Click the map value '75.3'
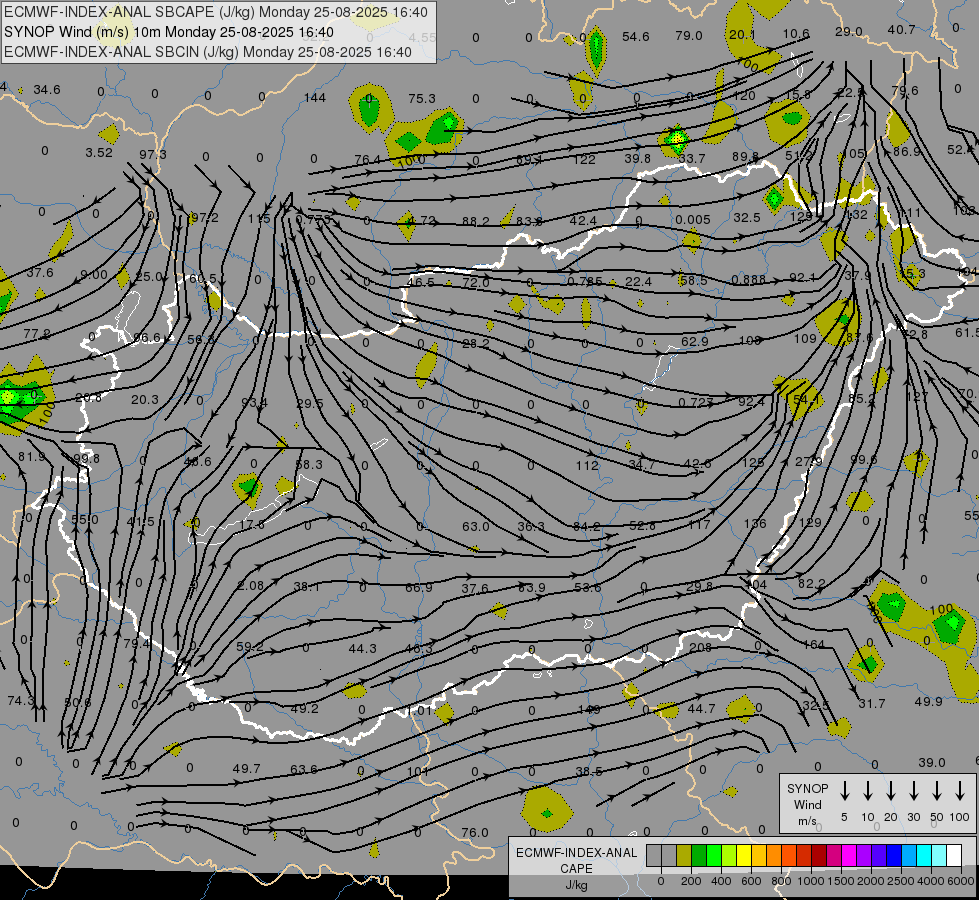Viewport: 979px width, 900px height. 422,99
